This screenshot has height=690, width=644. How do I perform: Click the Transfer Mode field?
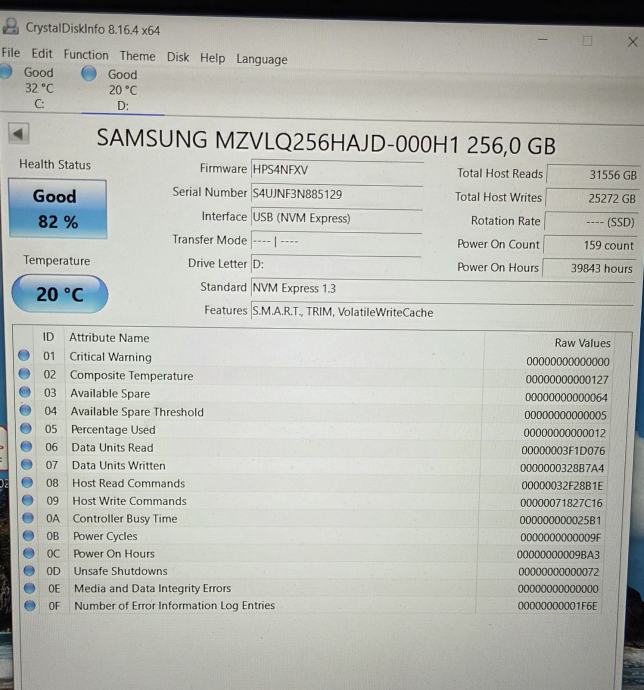[336, 241]
